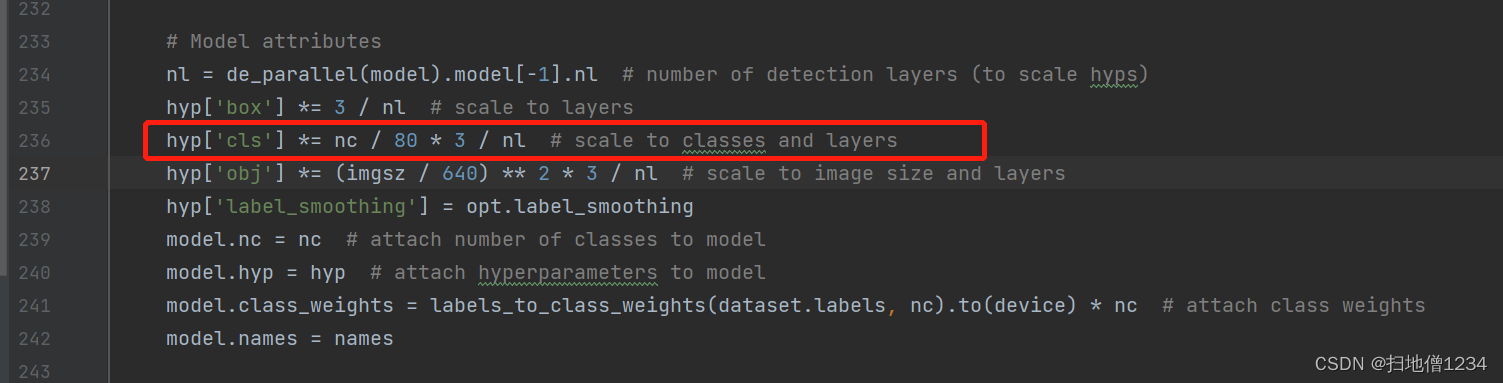Click model.hyp = hyp assignment
This screenshot has width=1503, height=383.
pos(256,272)
